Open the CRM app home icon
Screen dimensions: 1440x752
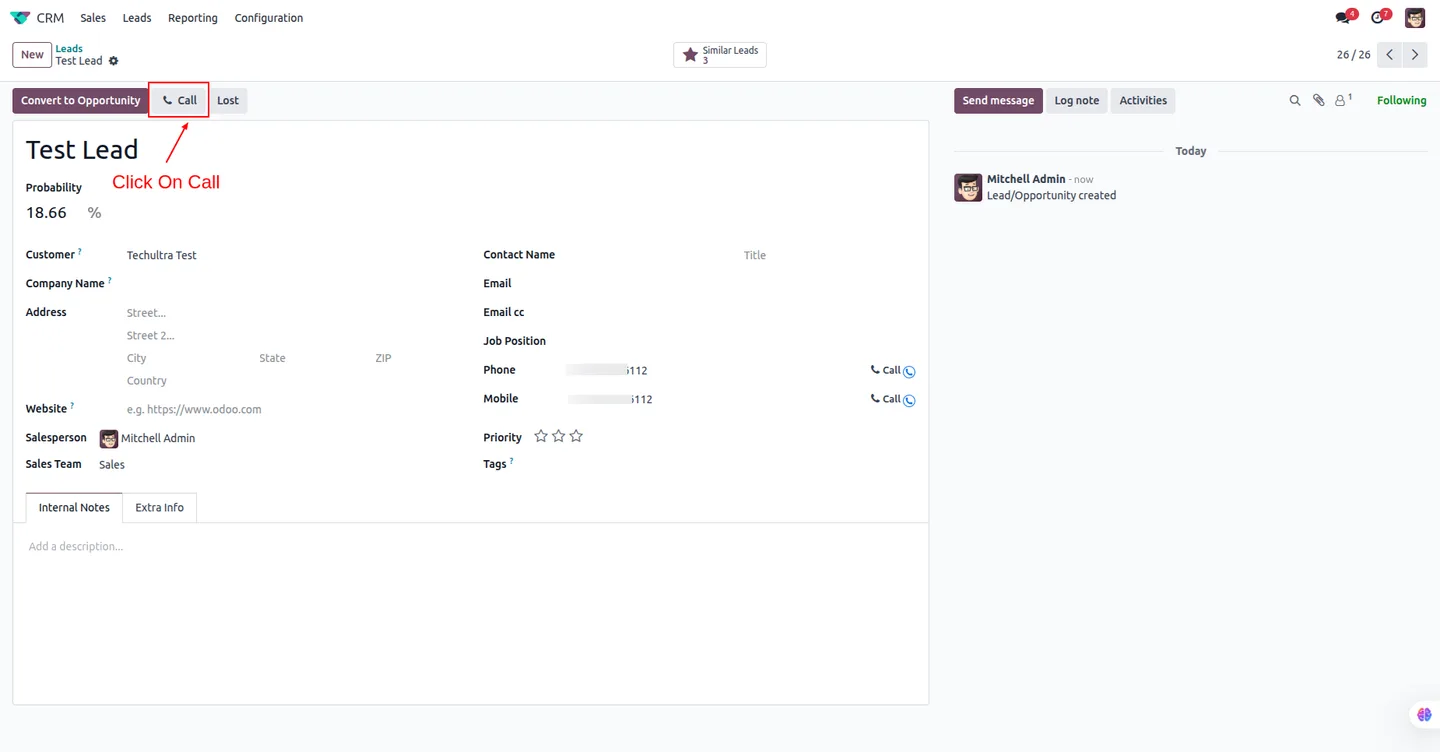[x=20, y=18]
